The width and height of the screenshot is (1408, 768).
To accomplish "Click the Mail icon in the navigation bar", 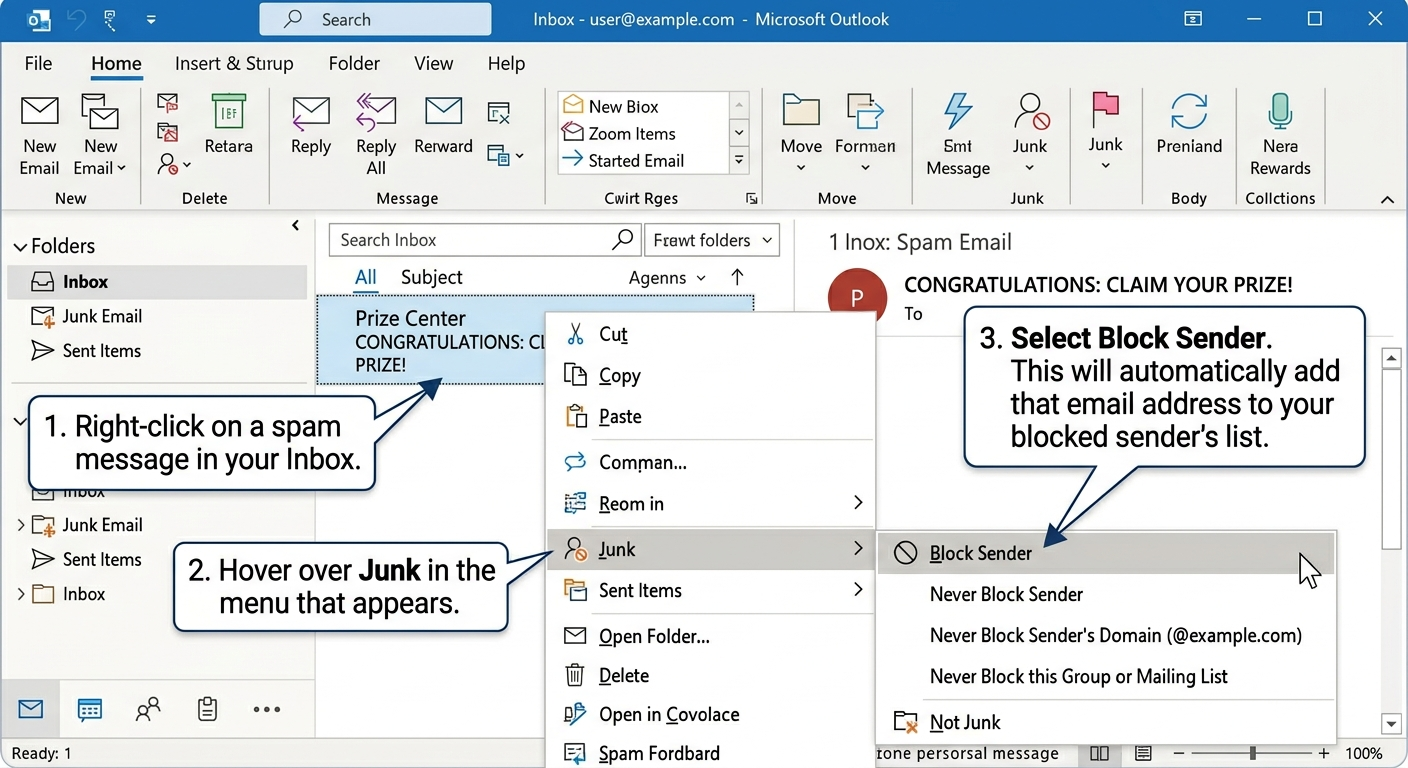I will (x=30, y=709).
